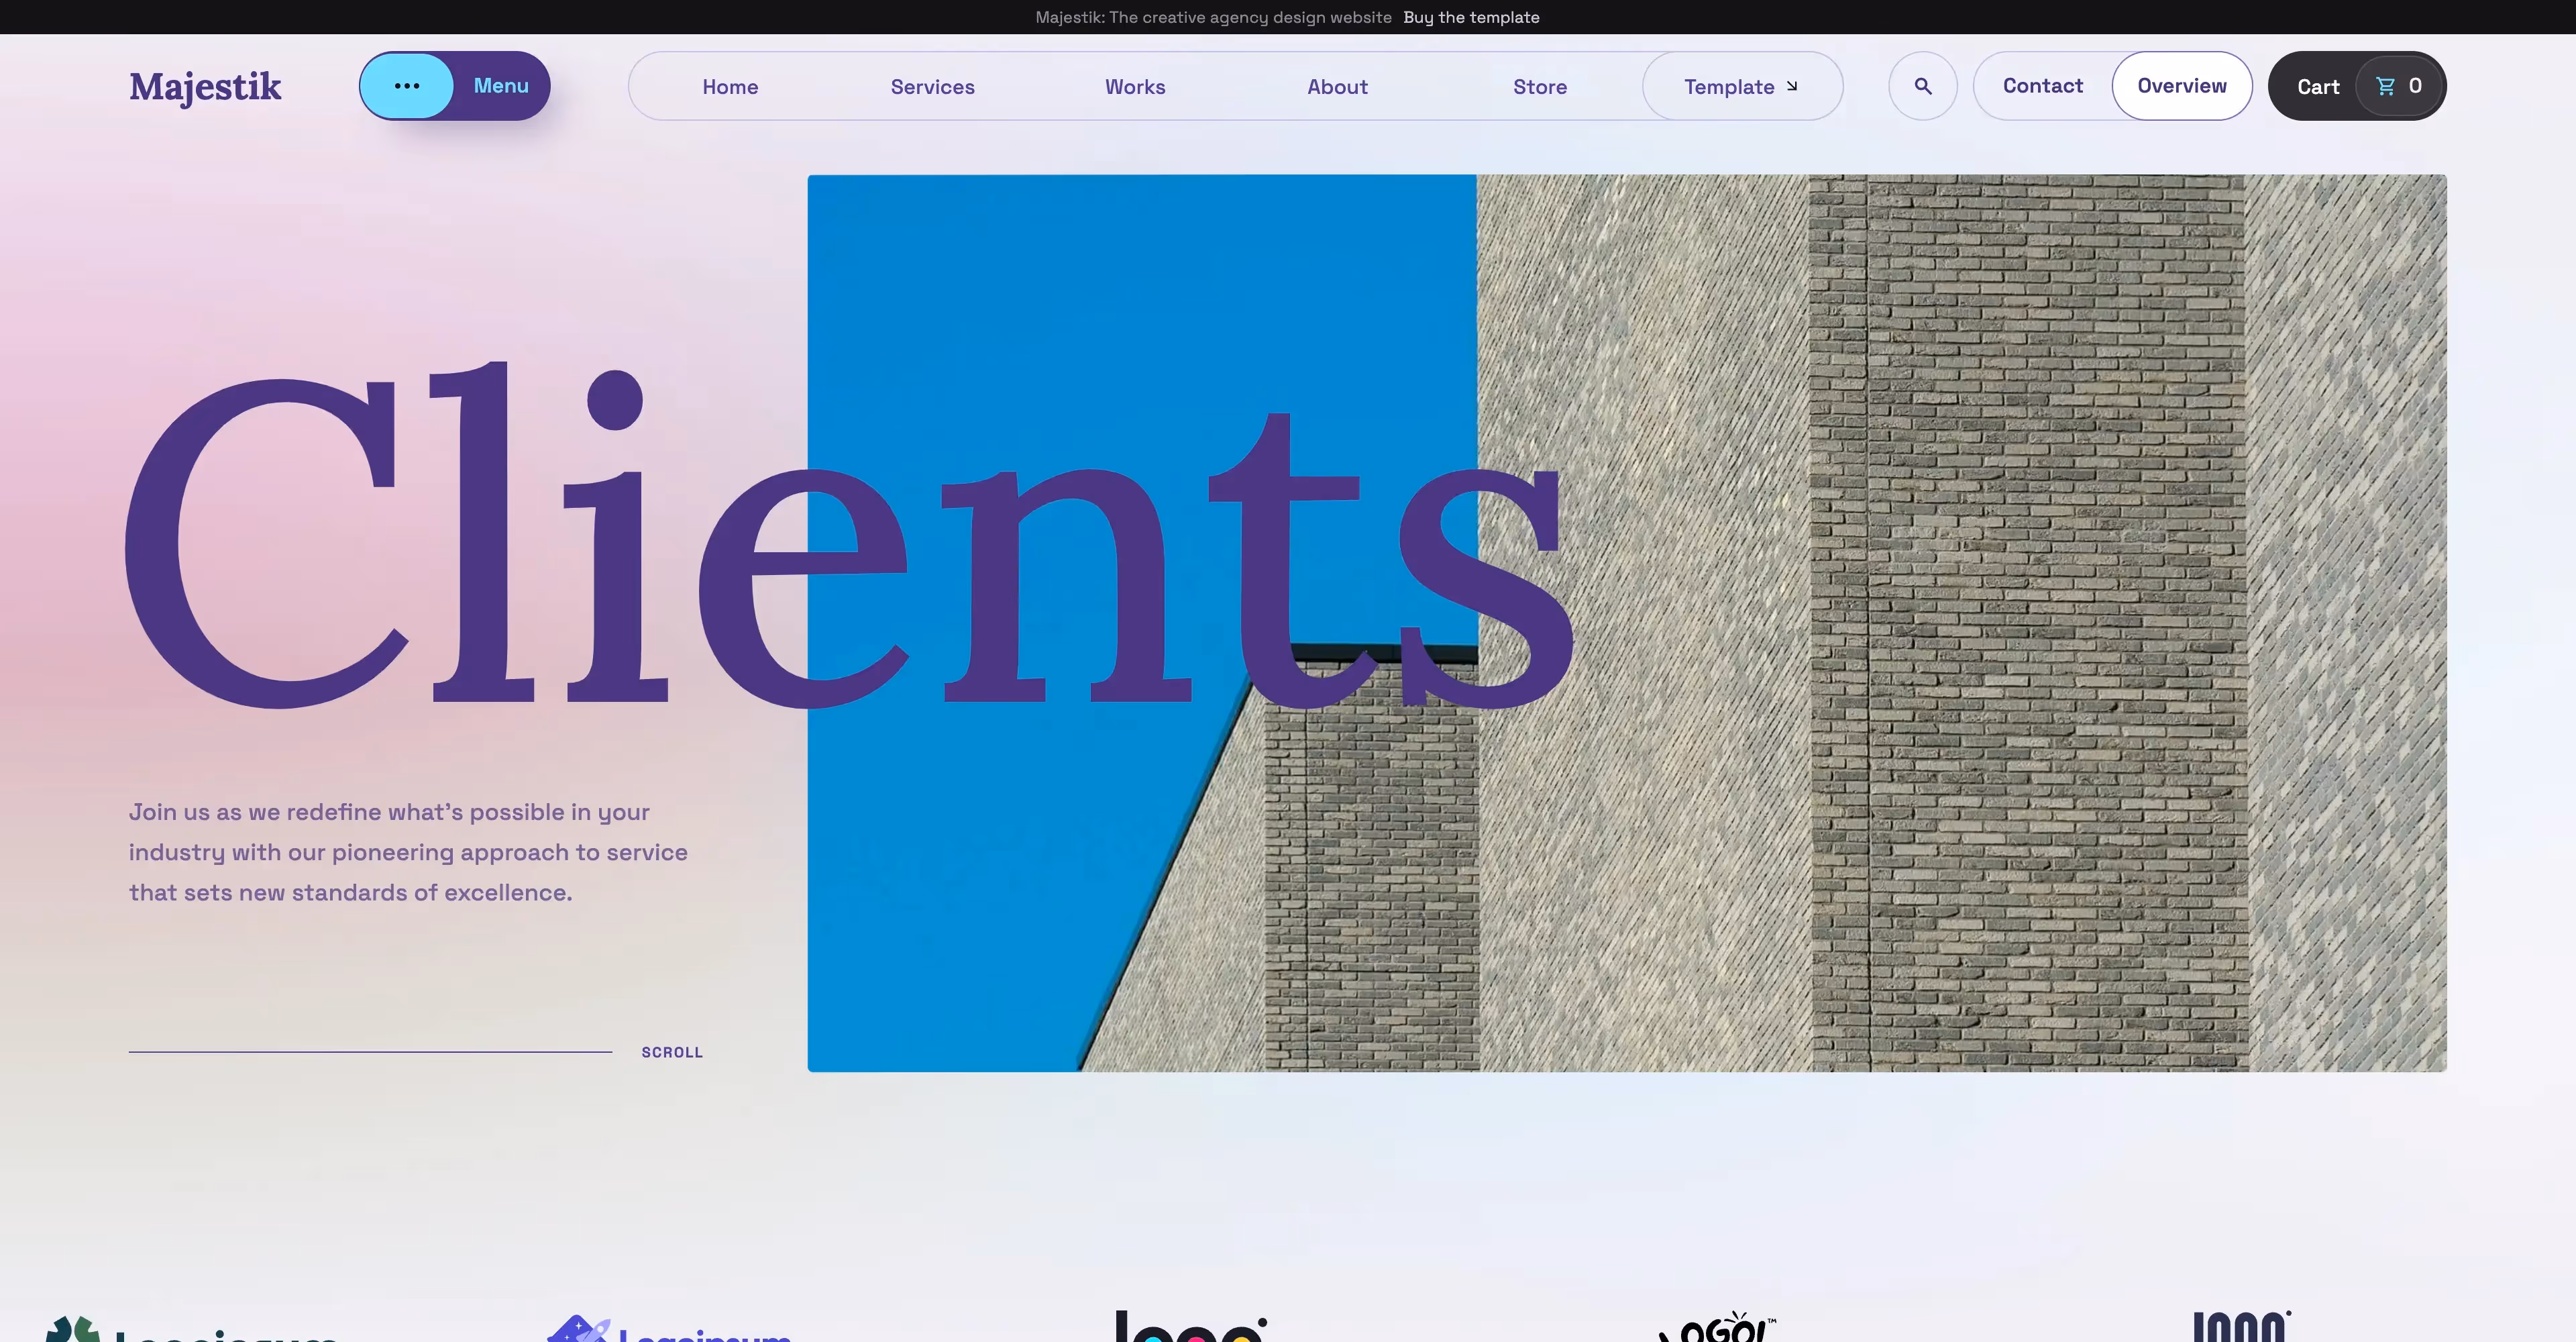Click the Template arrow icon
Viewport: 2576px width, 1342px height.
[x=1792, y=86]
